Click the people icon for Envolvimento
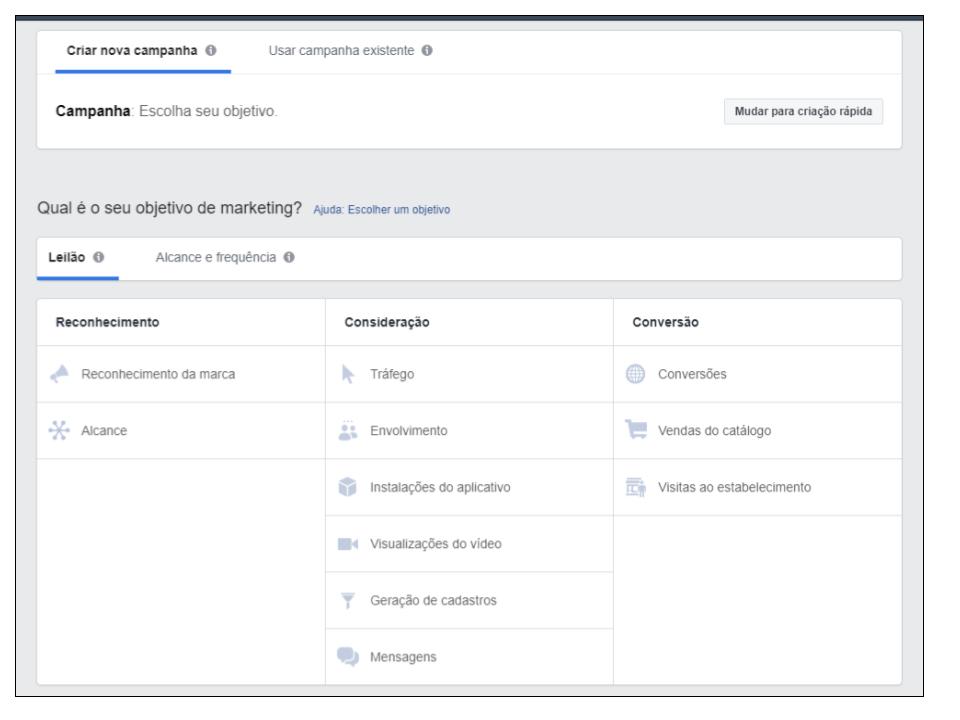Viewport: 960px width, 720px height. point(348,431)
